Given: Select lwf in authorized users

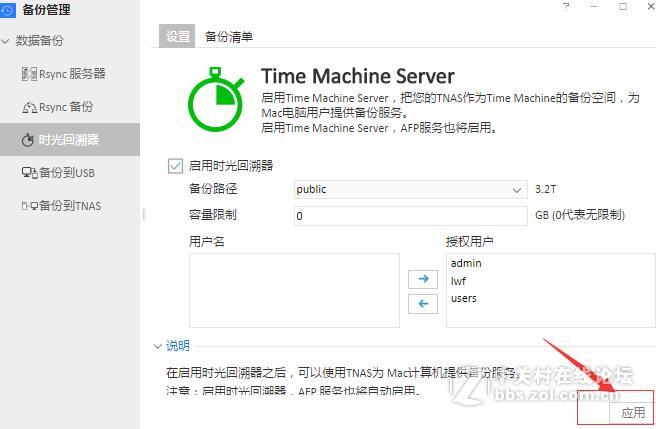Looking at the screenshot, I should click(458, 281).
